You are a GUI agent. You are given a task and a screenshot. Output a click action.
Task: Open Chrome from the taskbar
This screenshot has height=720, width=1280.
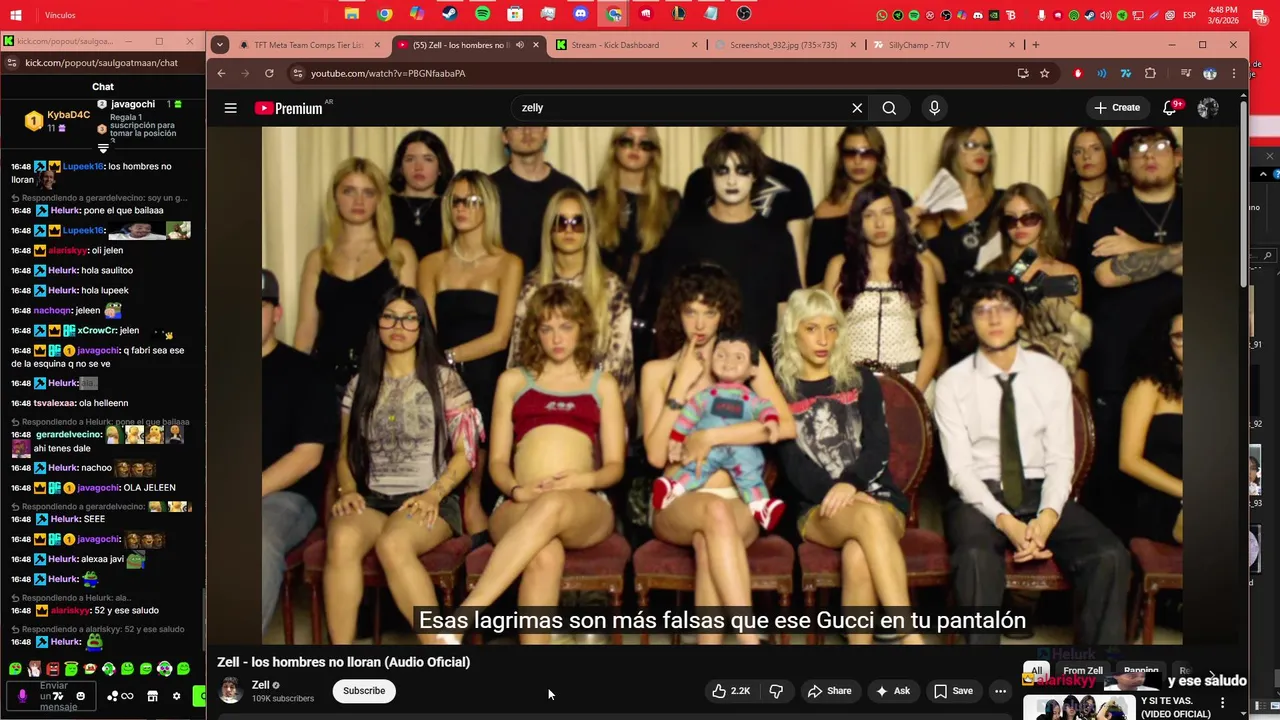(x=385, y=14)
